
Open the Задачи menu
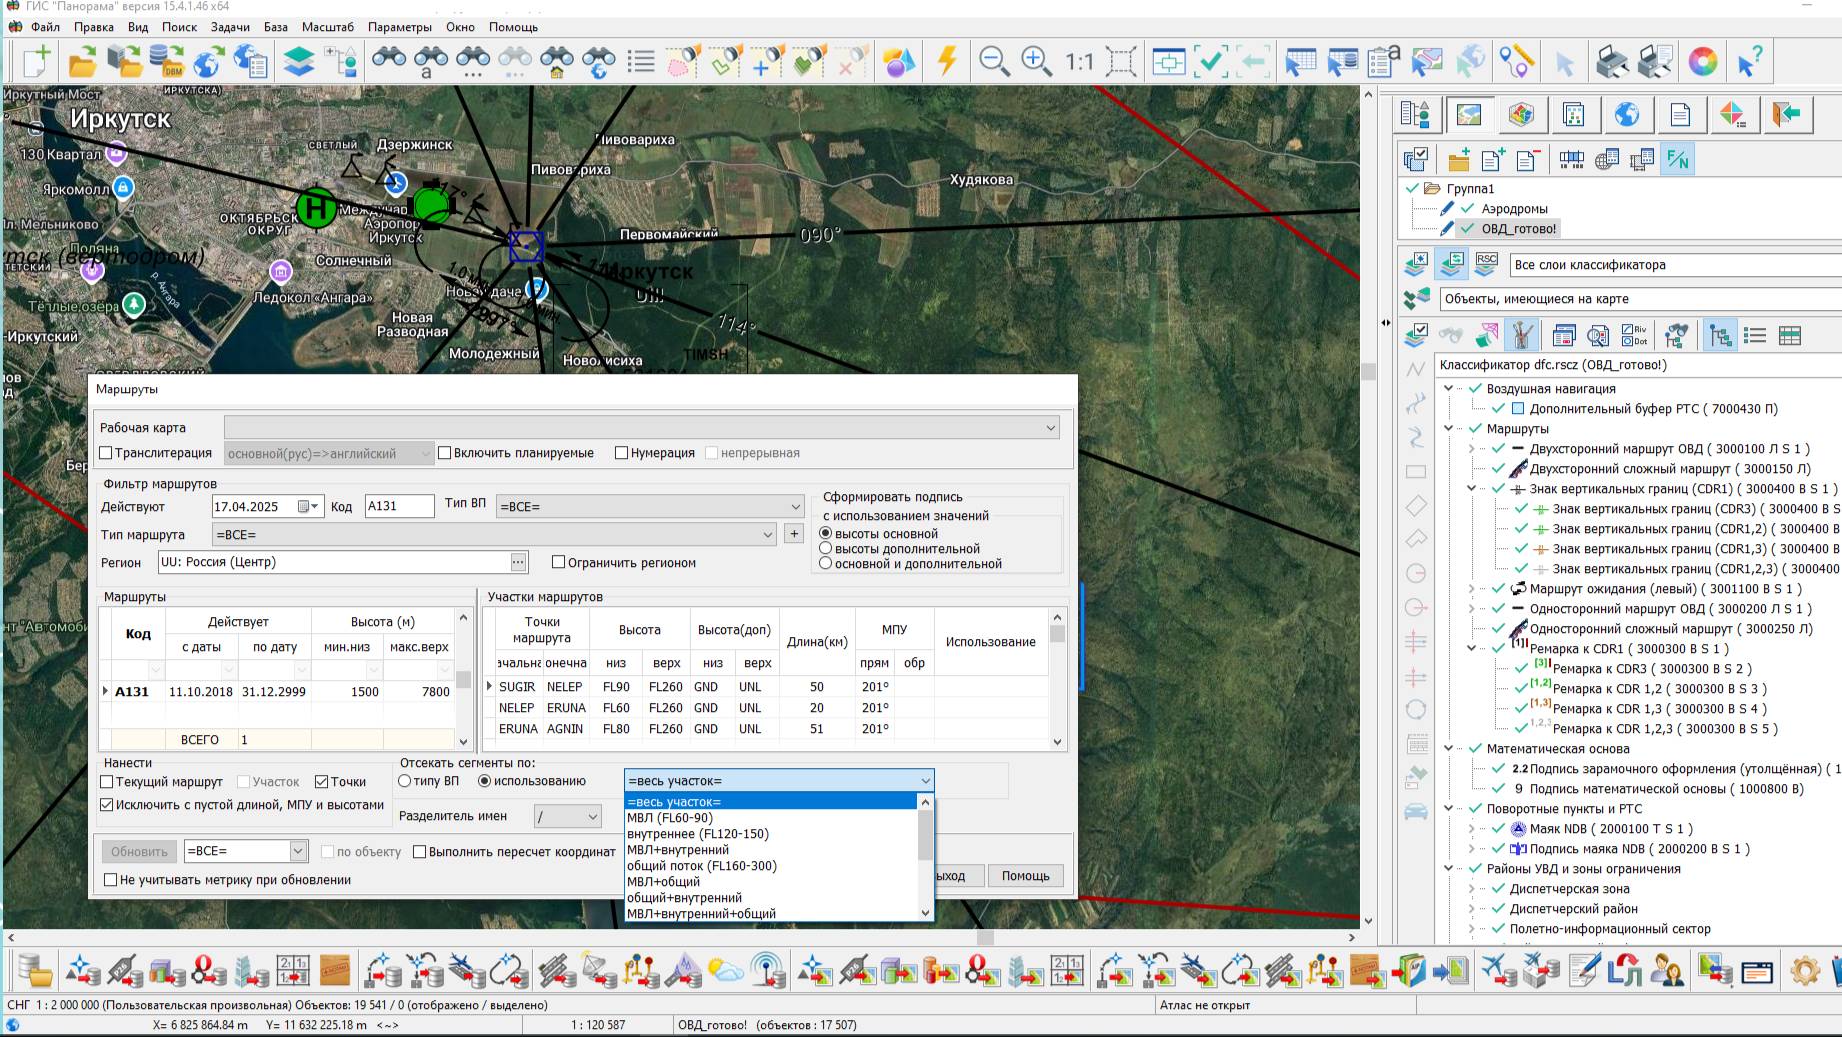[x=230, y=27]
